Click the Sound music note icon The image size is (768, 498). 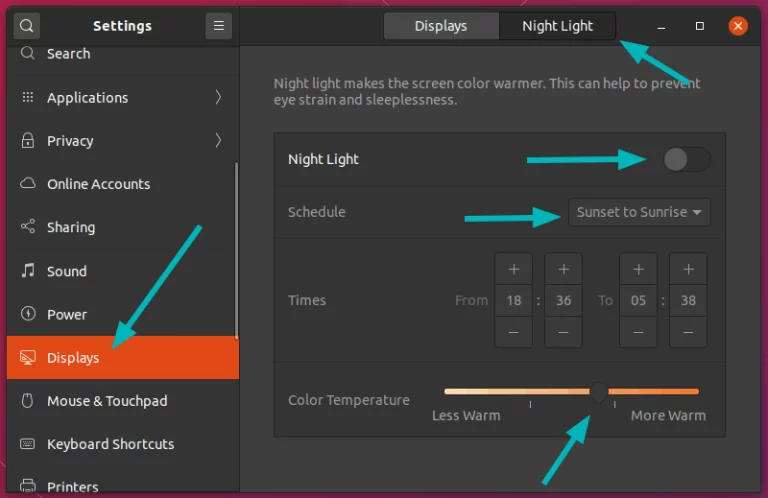click(27, 271)
